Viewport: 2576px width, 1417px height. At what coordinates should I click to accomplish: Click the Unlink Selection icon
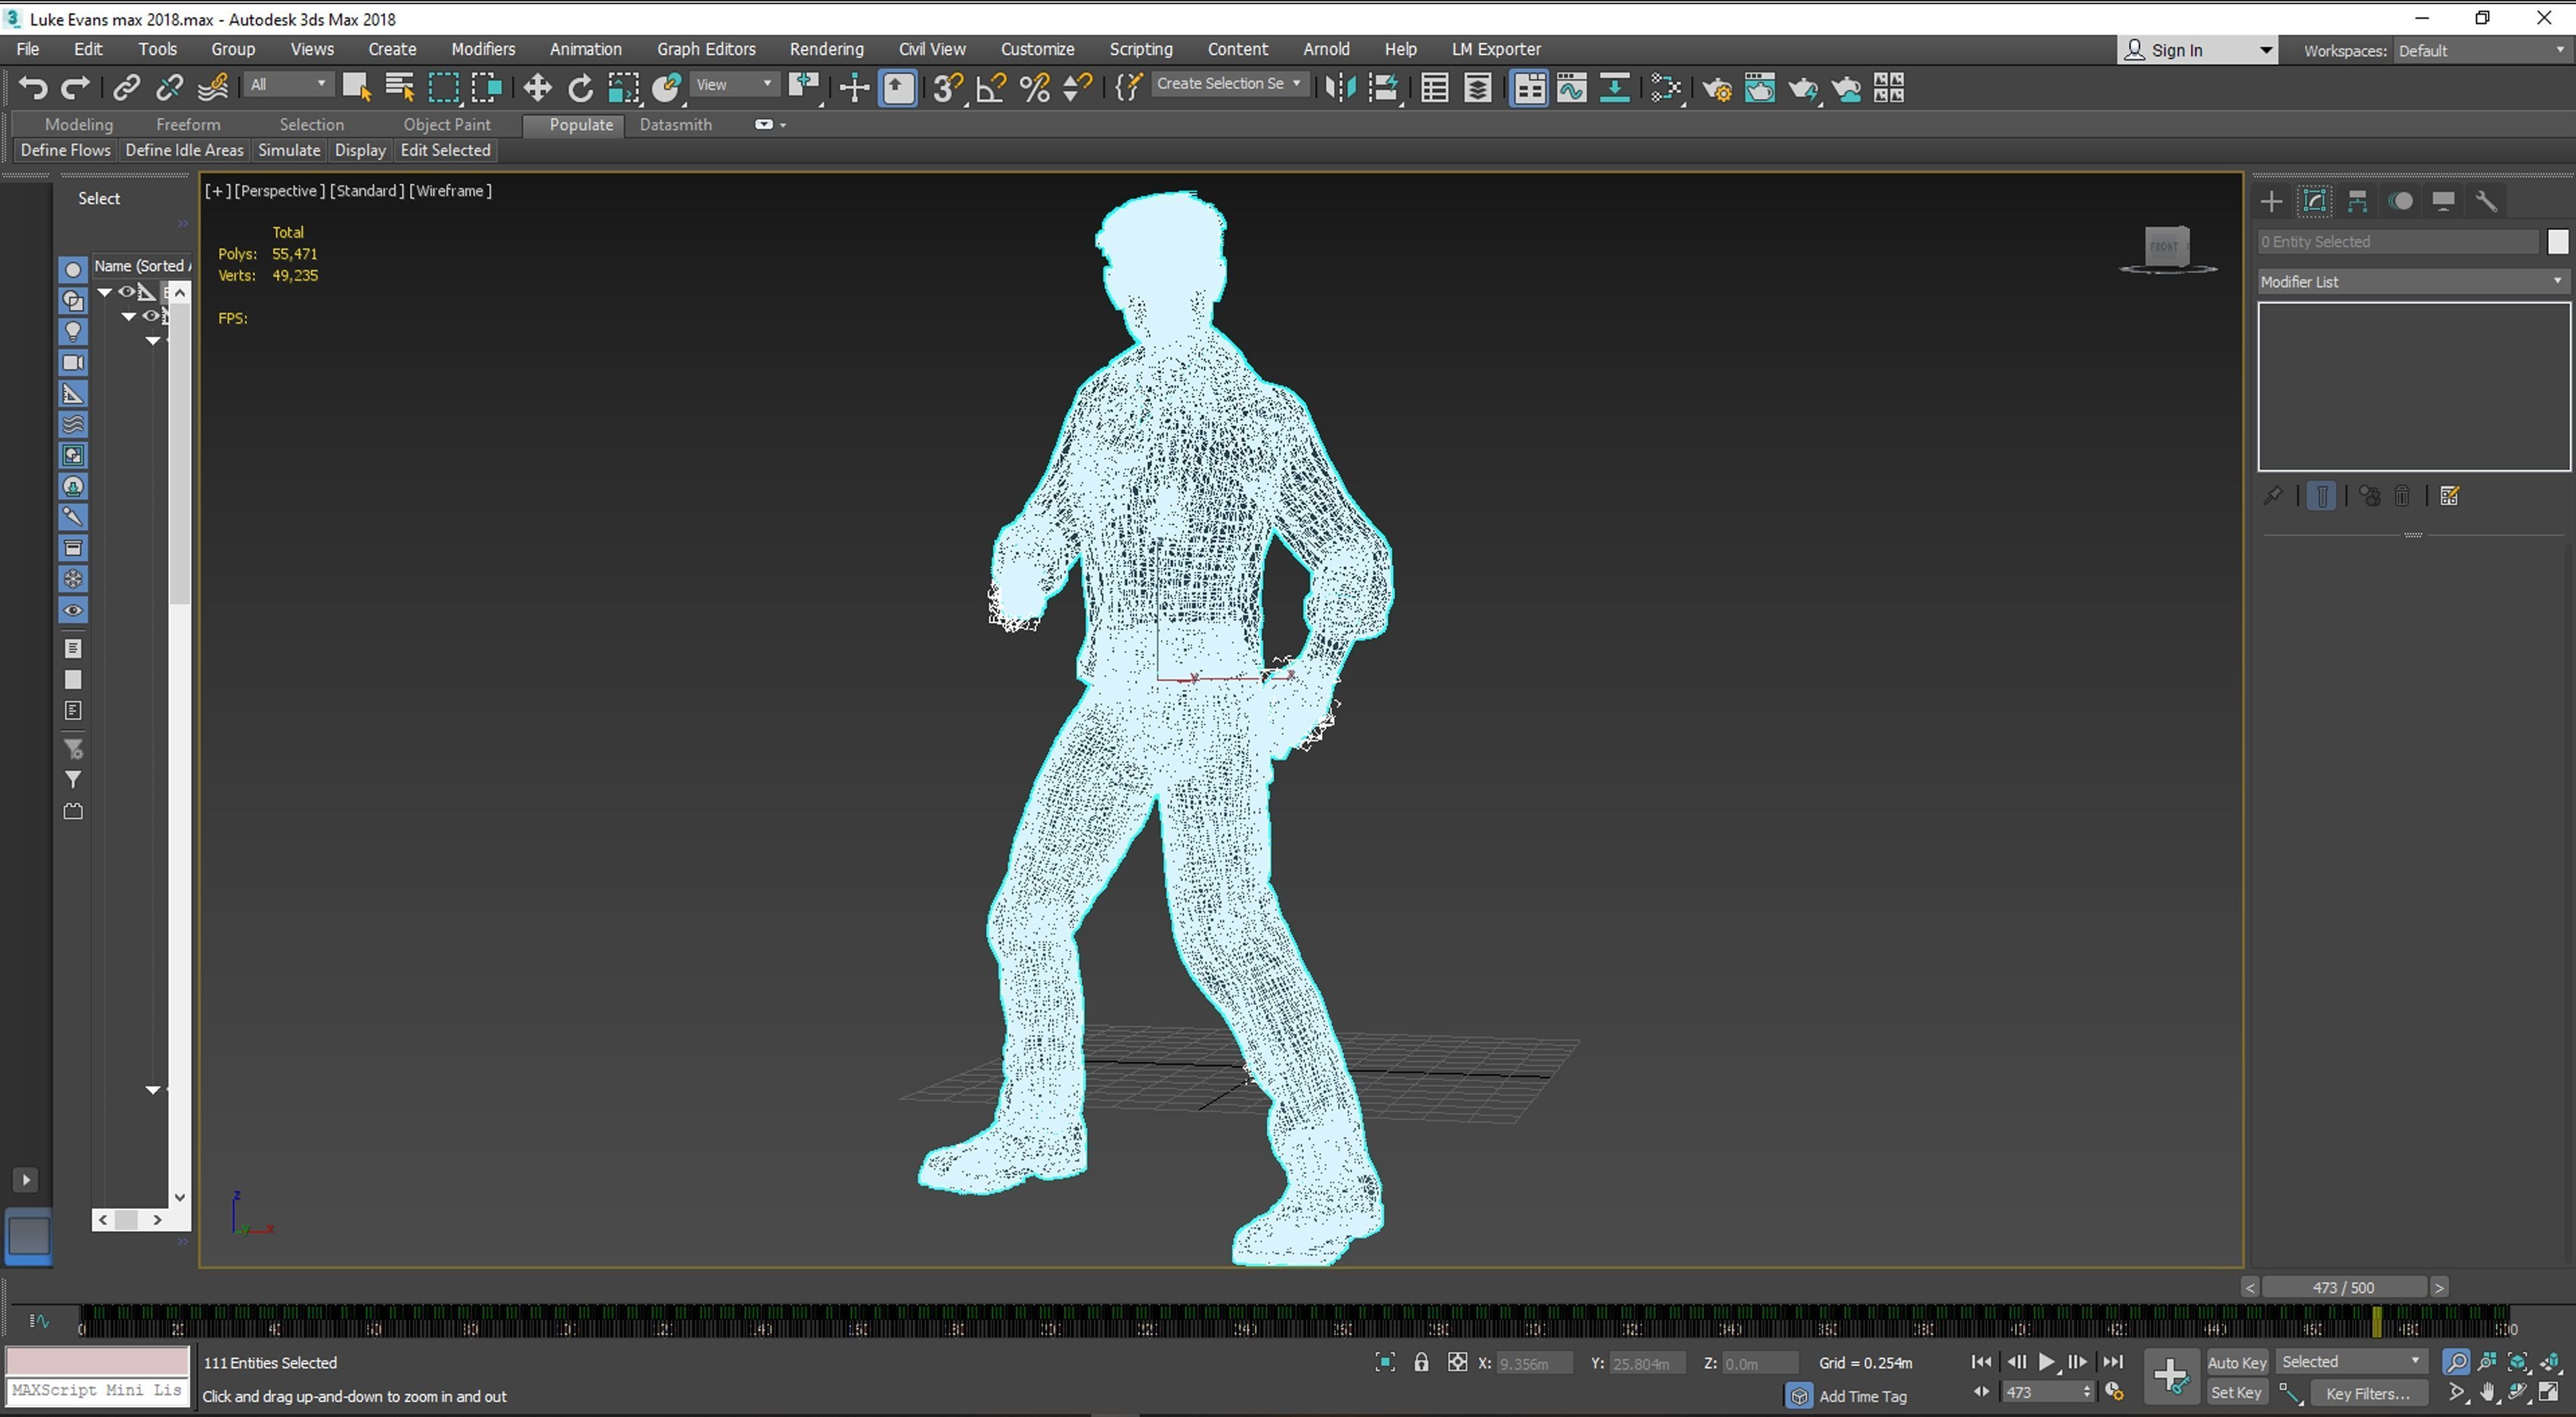point(169,88)
